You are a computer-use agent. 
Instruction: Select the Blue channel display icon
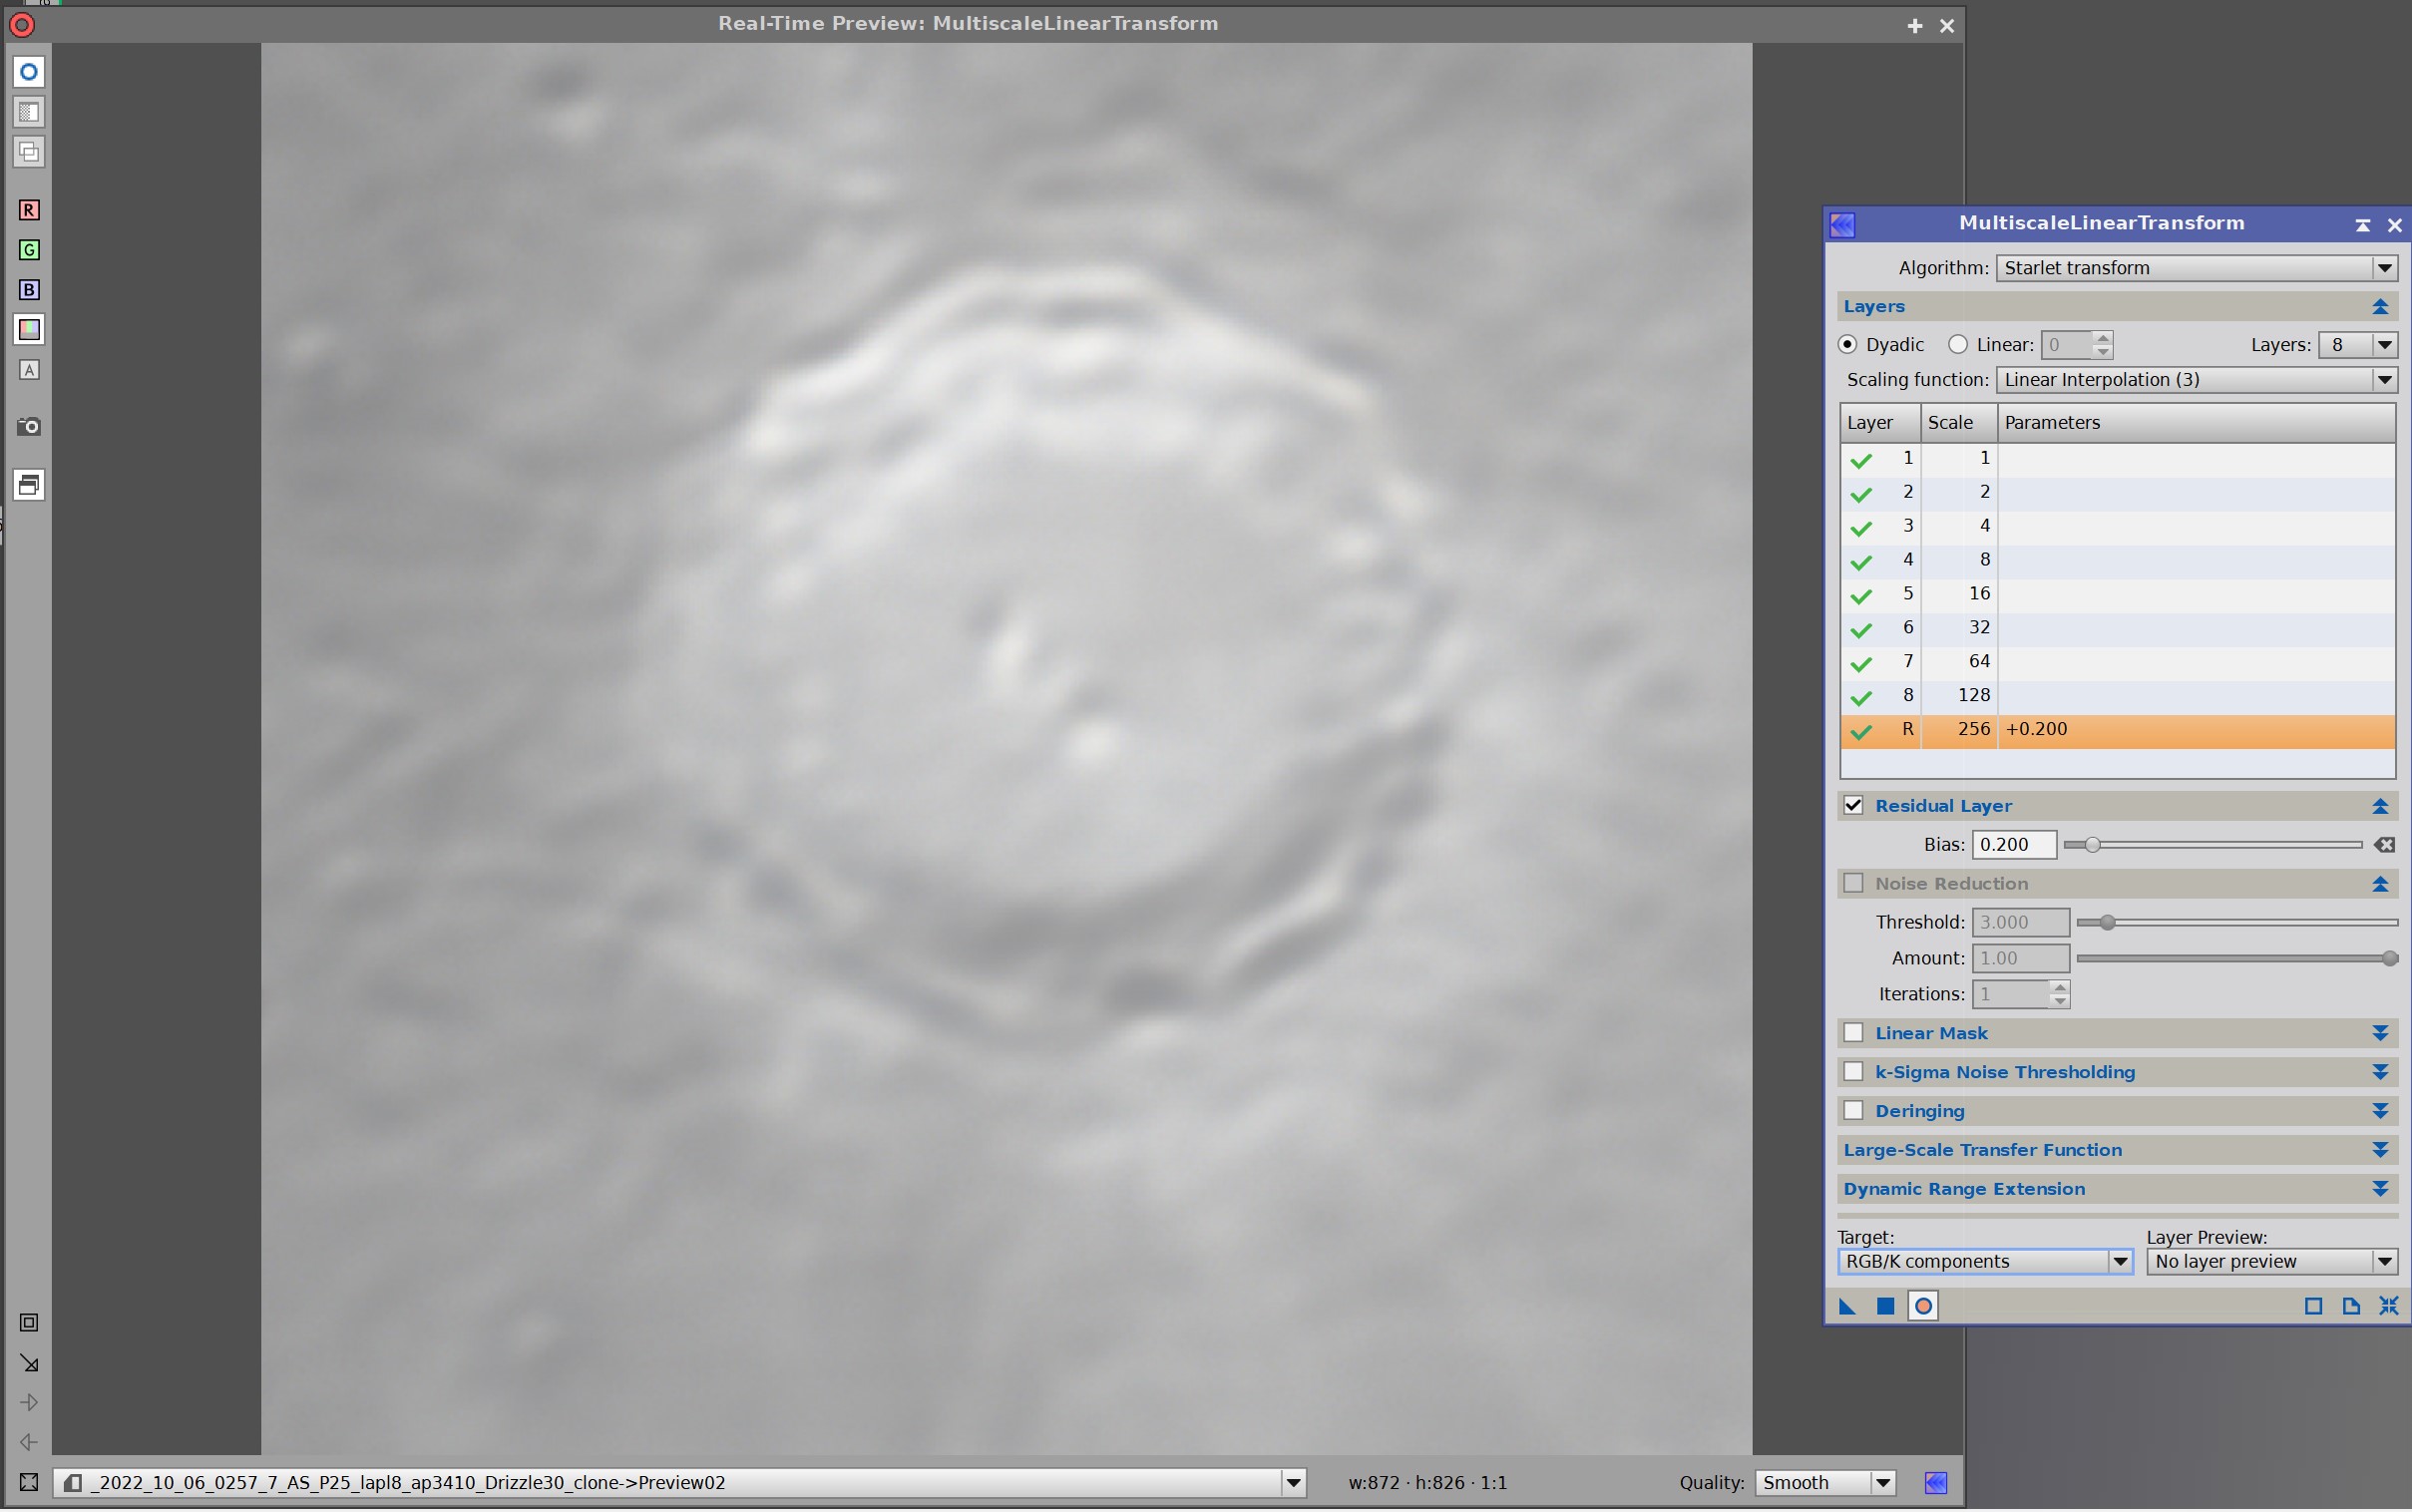coord(29,290)
